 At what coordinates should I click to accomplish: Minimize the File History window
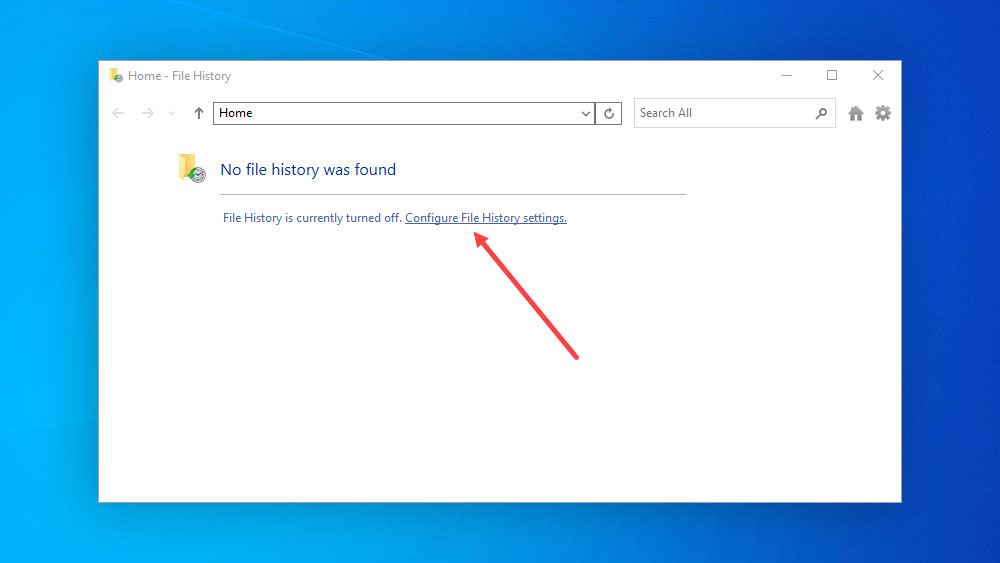[787, 75]
